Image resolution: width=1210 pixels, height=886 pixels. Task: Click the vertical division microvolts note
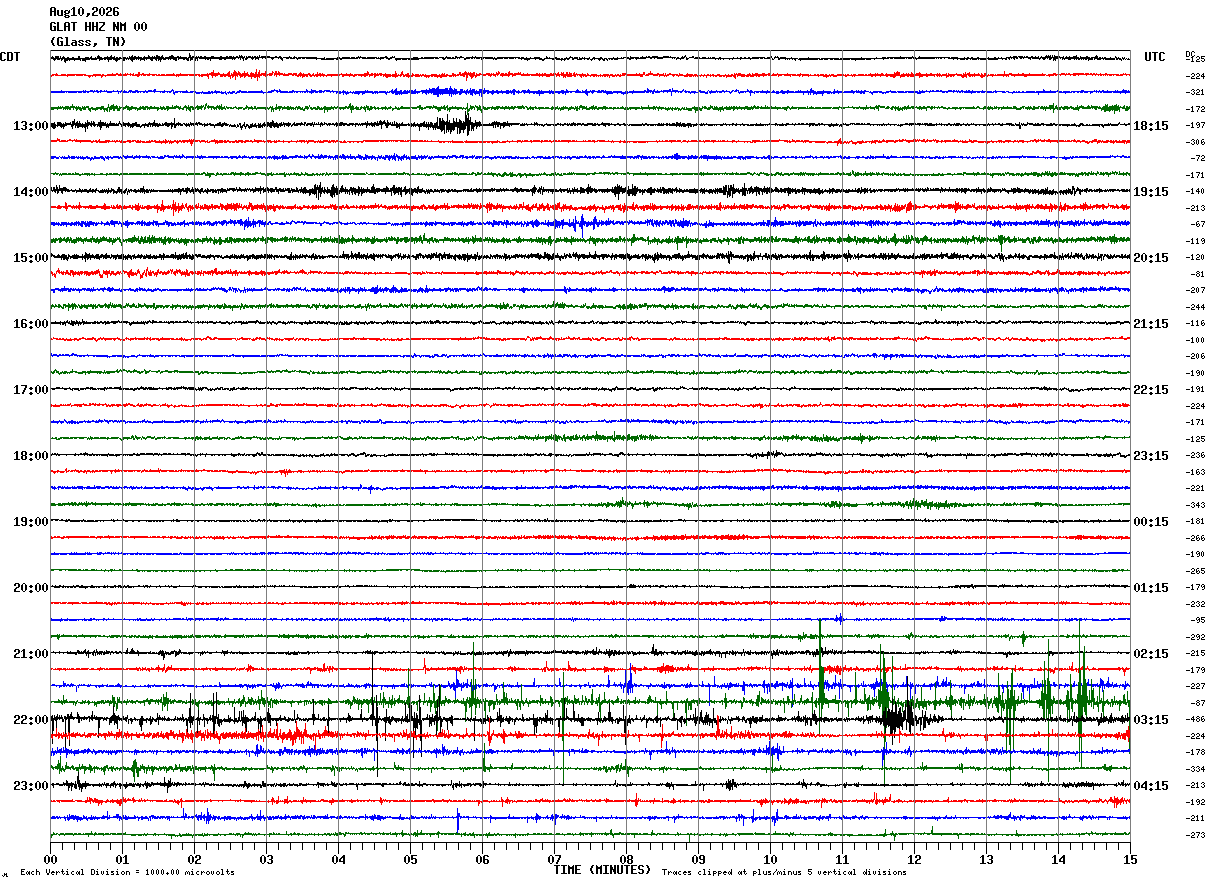[x=127, y=872]
